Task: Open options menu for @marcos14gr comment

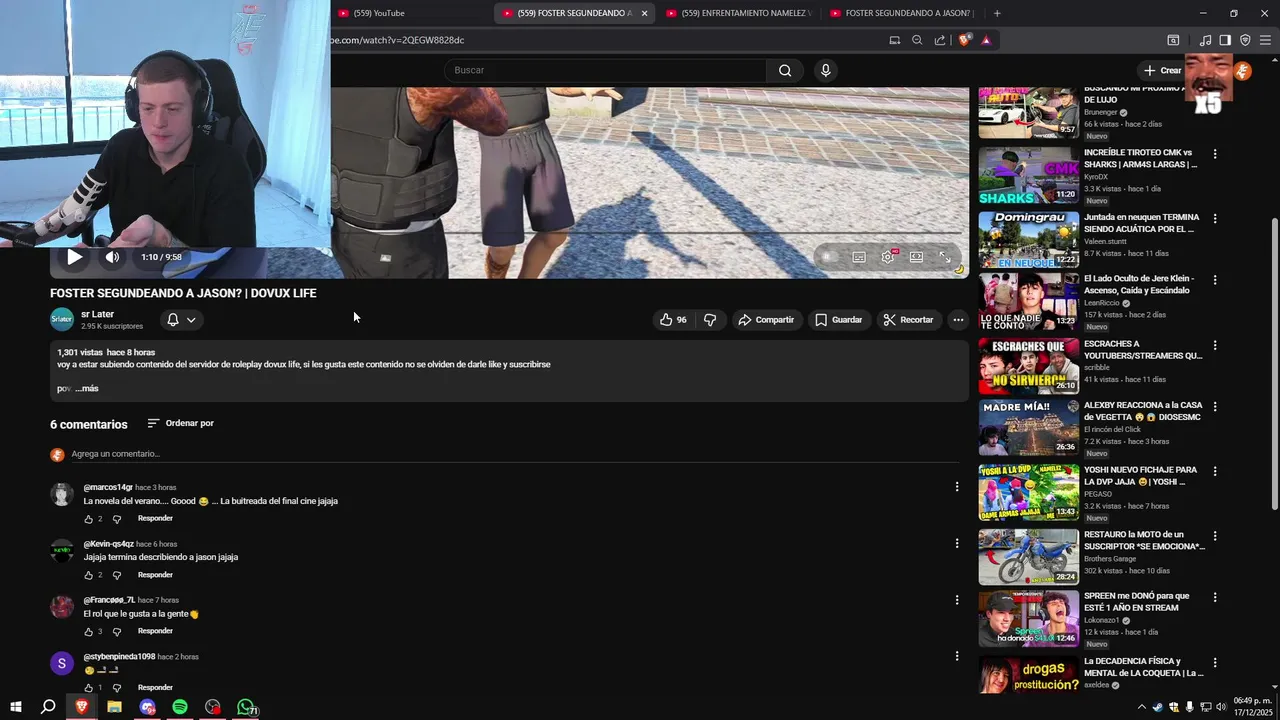Action: [956, 487]
